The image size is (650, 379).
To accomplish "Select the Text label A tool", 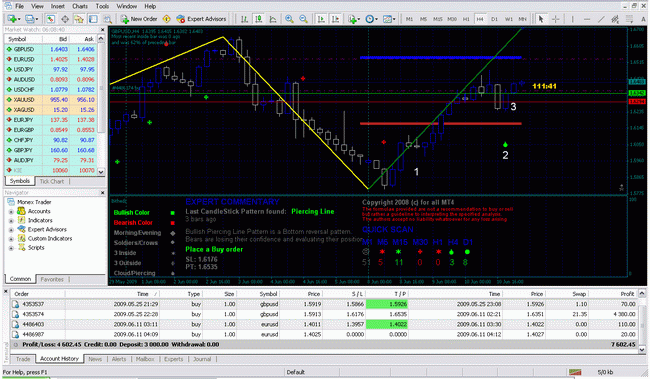I will coord(644,19).
